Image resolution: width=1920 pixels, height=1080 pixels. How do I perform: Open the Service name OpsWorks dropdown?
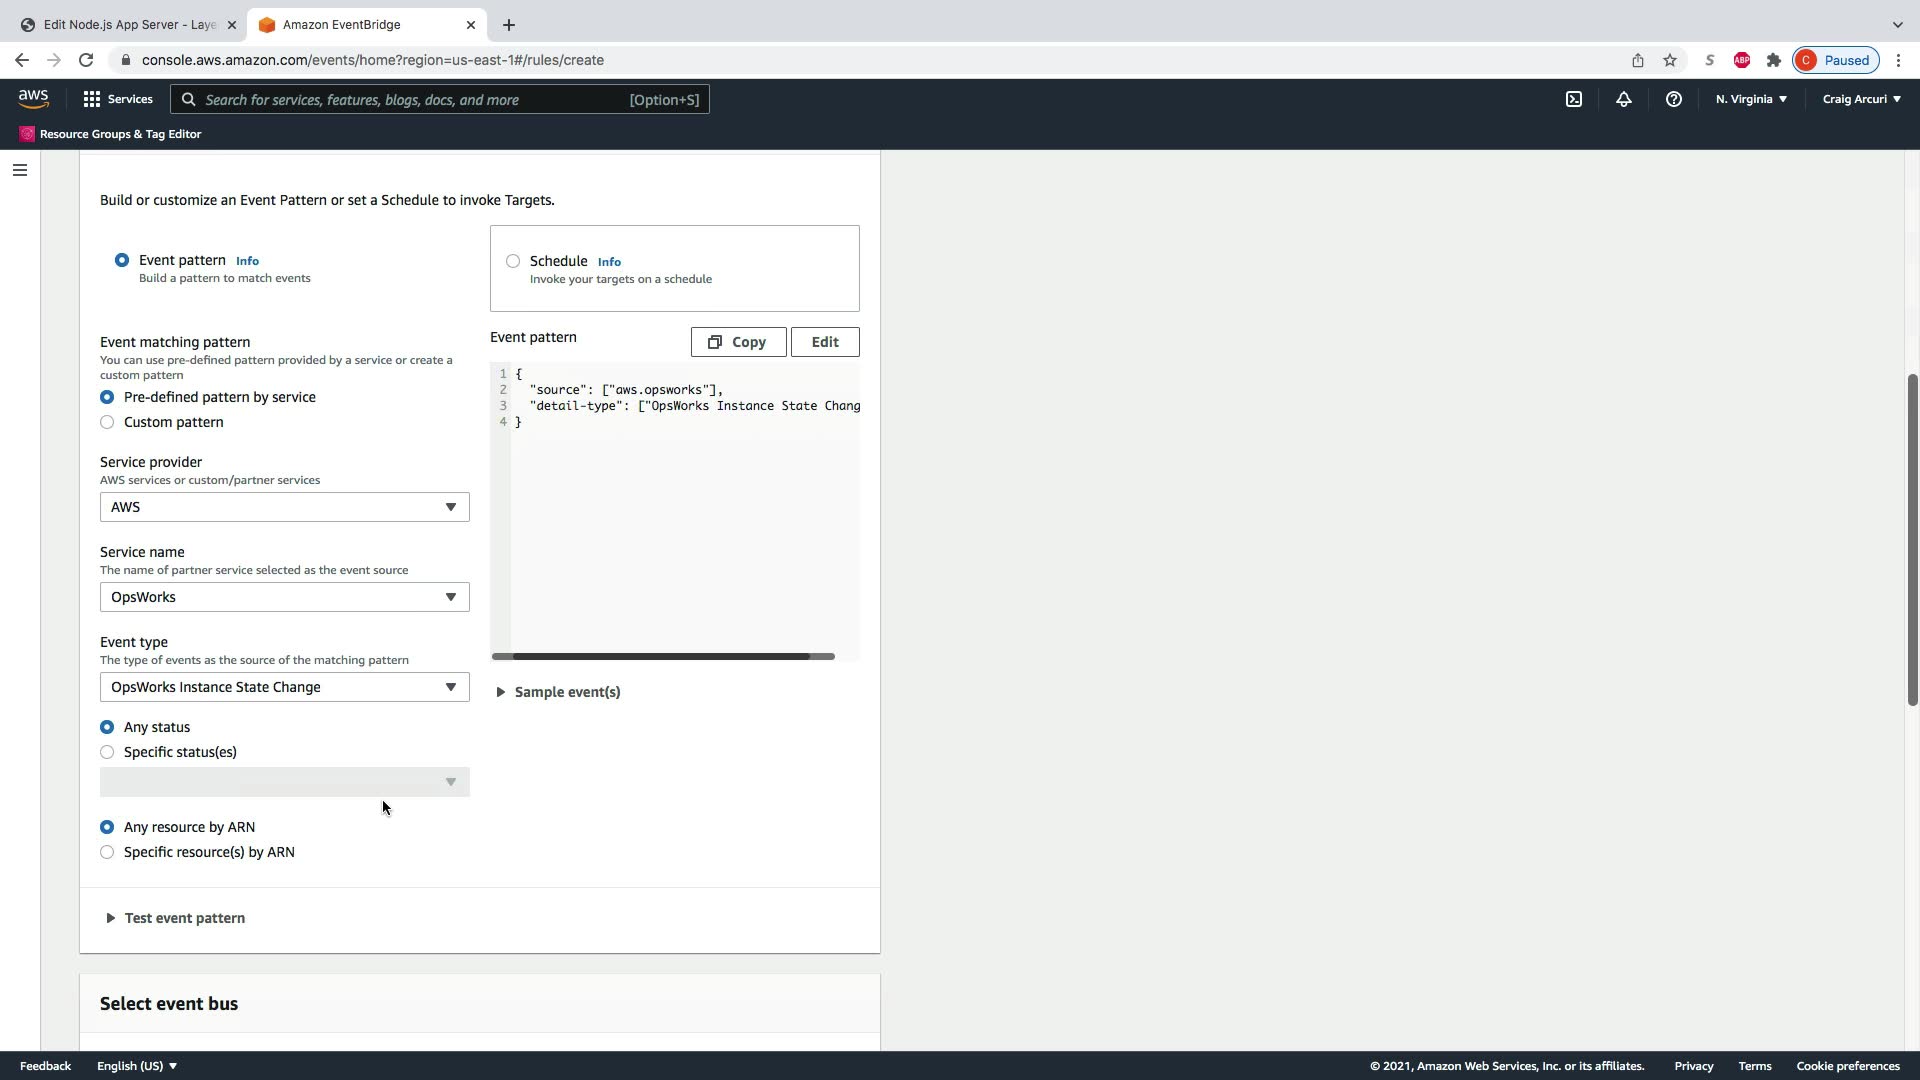[x=284, y=597]
